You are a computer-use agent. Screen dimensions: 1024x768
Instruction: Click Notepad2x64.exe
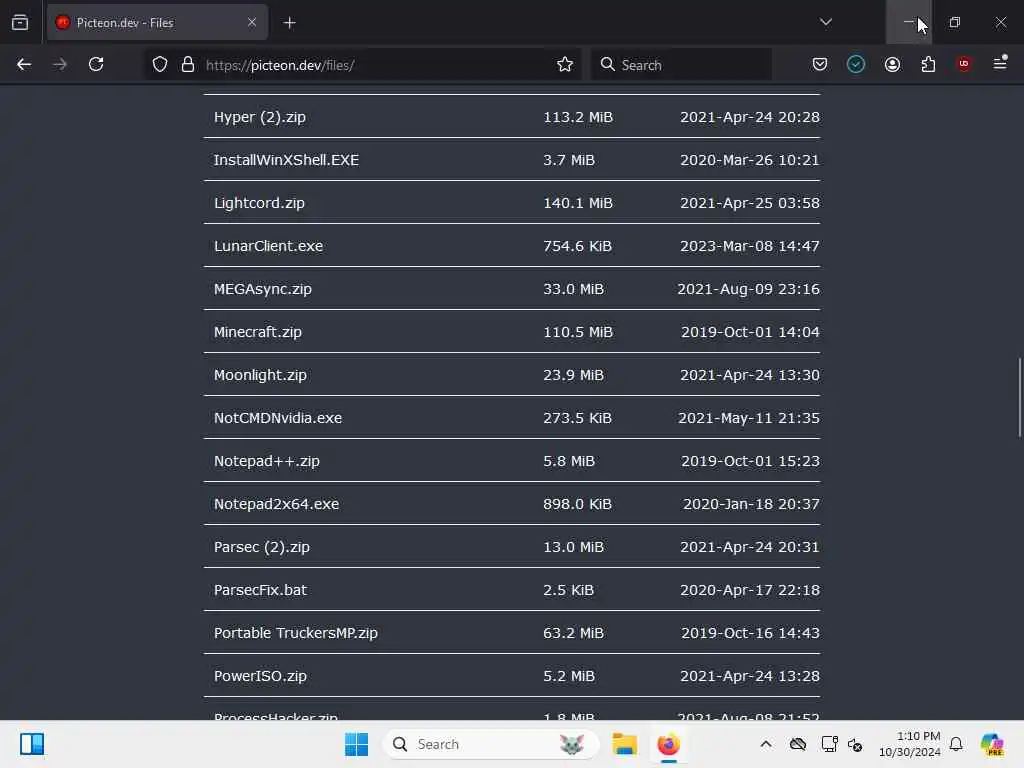point(276,504)
